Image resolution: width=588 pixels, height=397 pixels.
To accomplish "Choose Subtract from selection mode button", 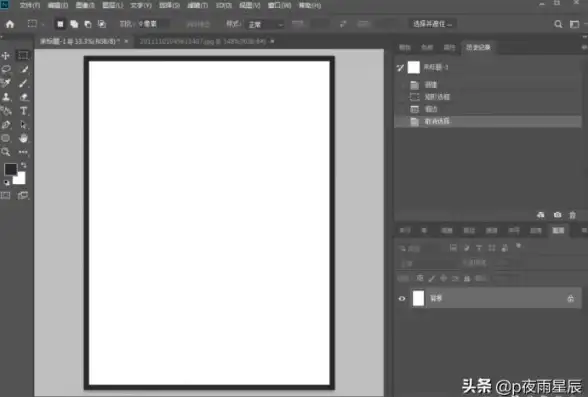I will point(88,24).
